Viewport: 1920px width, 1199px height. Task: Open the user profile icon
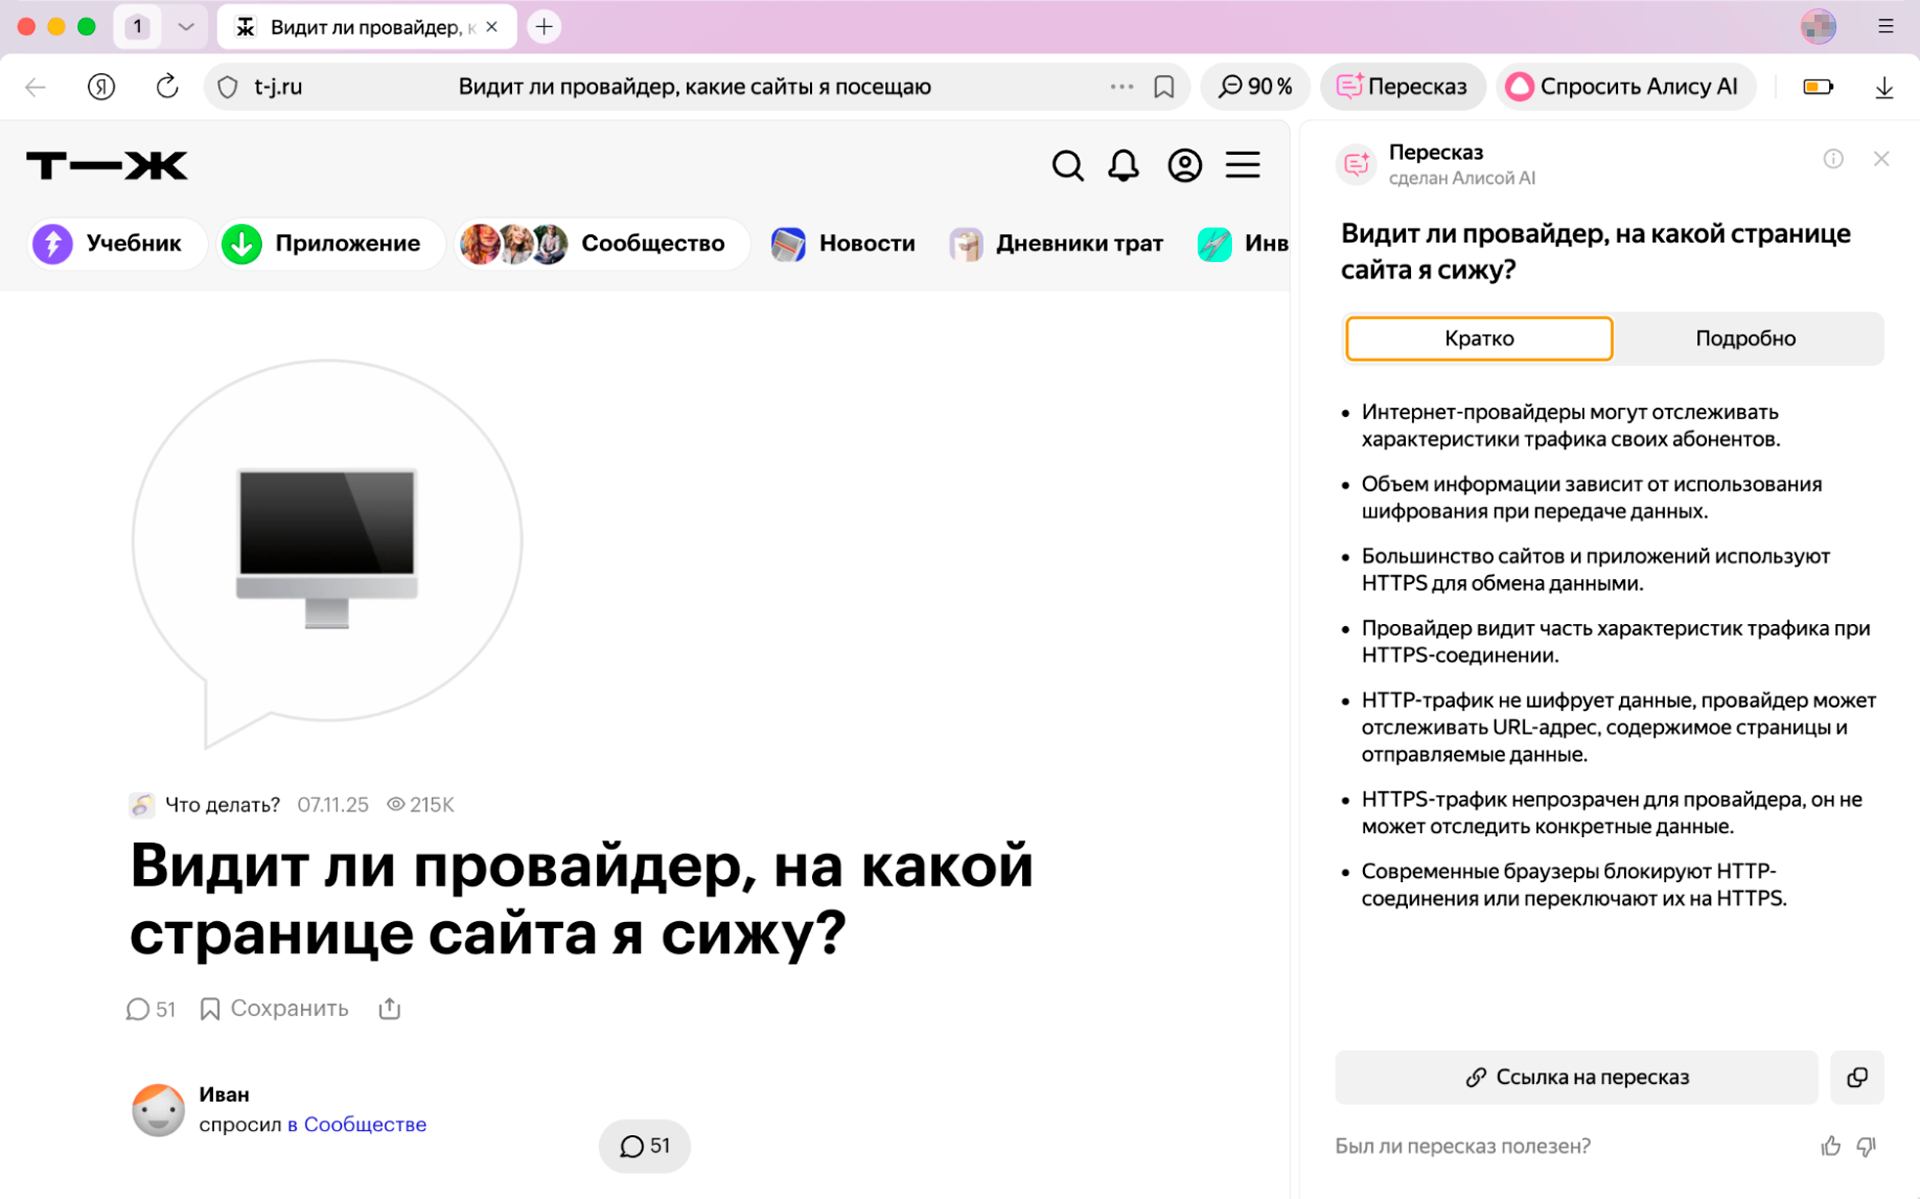click(x=1184, y=165)
